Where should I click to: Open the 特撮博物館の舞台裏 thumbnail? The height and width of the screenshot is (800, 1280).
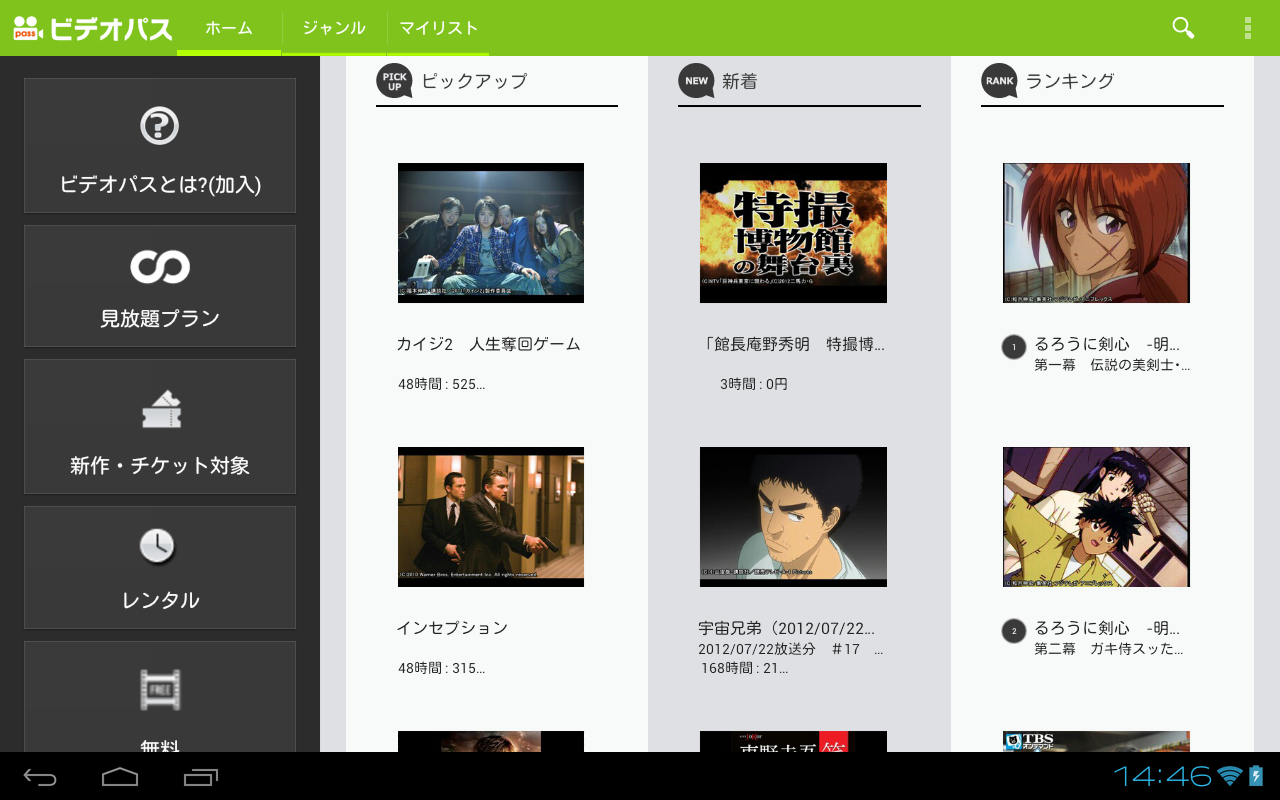[793, 233]
